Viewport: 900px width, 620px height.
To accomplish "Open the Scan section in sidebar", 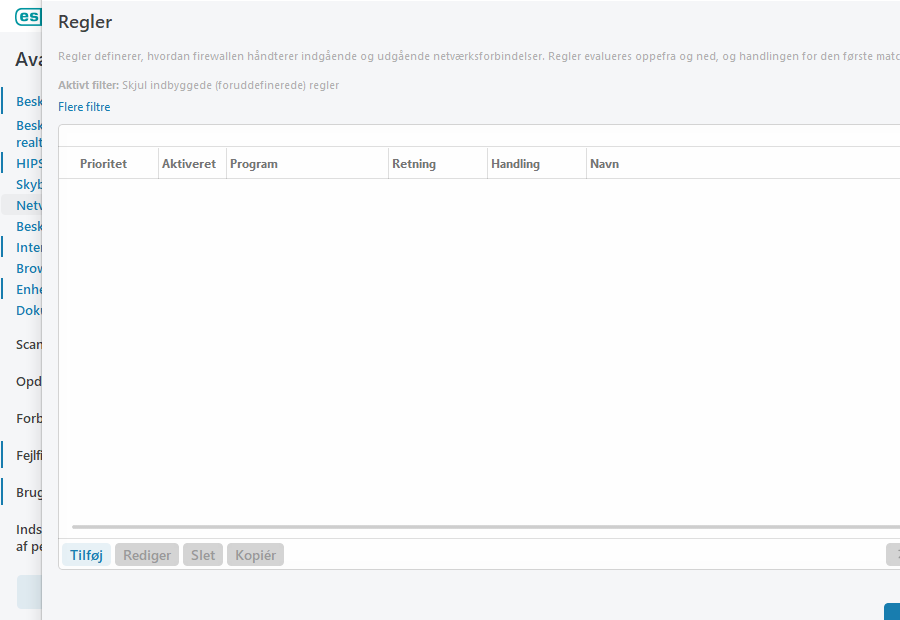I will coord(29,344).
